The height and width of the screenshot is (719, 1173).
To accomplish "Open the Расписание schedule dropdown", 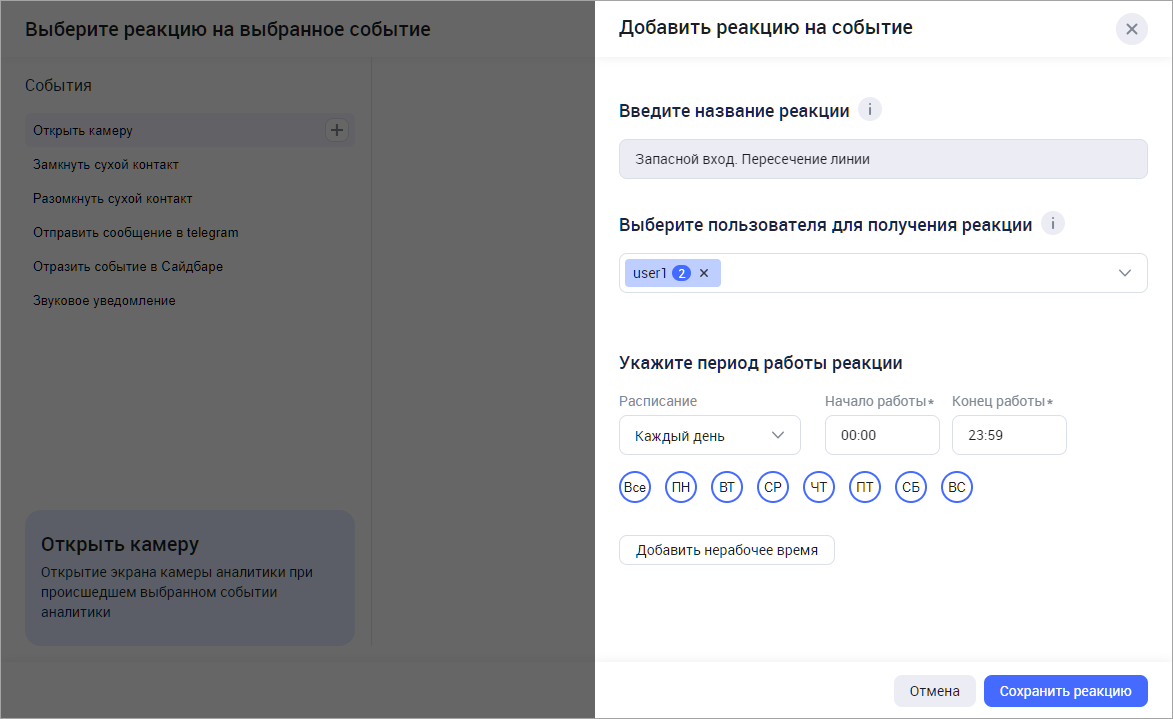I will tap(709, 436).
